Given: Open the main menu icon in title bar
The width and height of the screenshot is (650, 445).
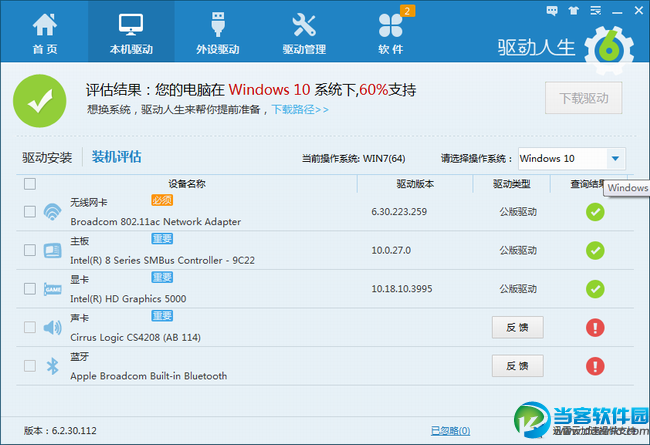Looking at the screenshot, I should point(596,11).
